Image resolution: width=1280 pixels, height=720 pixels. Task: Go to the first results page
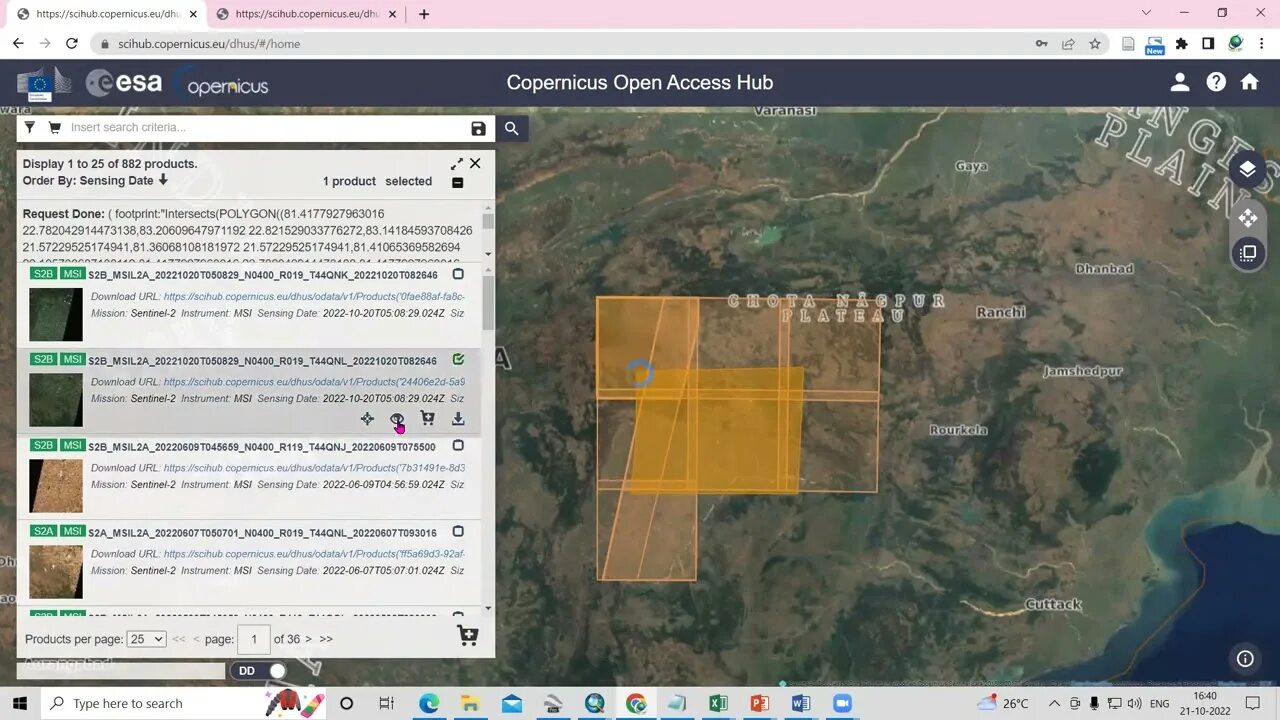(x=179, y=639)
